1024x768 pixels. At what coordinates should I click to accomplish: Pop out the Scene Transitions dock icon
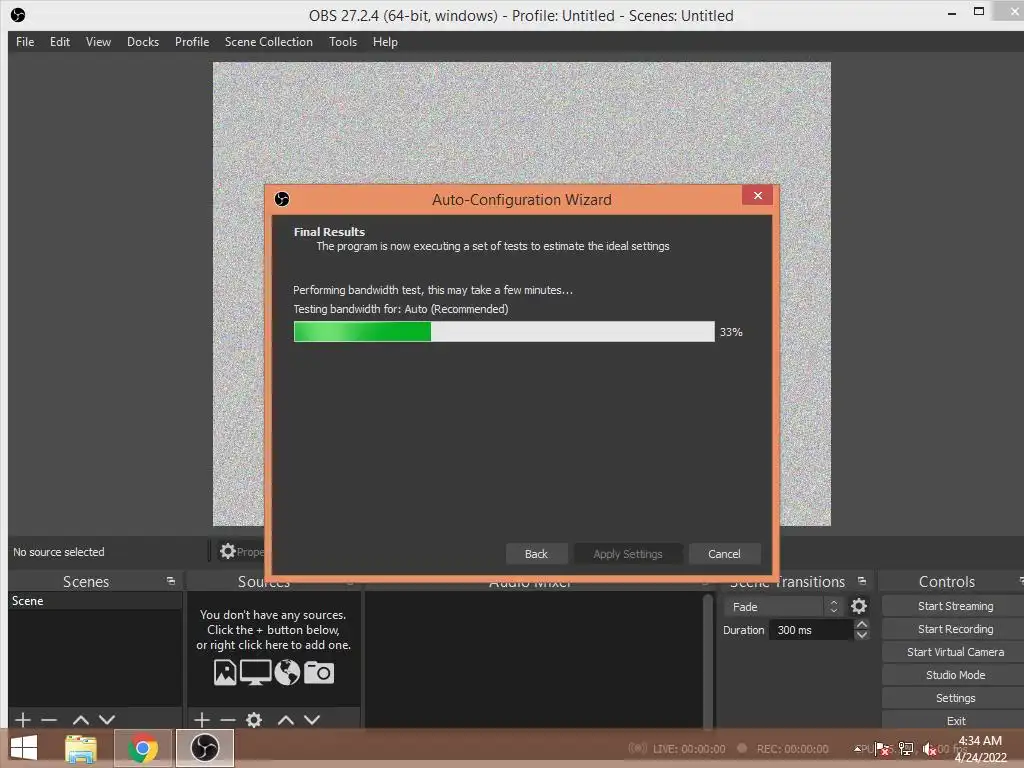click(862, 581)
